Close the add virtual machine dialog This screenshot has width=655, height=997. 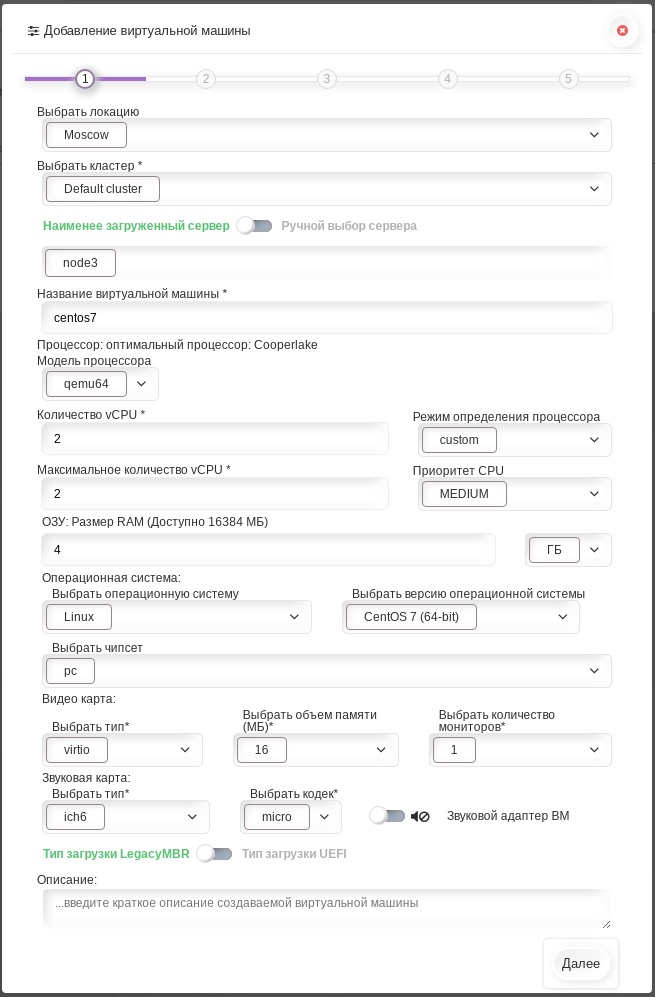[622, 31]
